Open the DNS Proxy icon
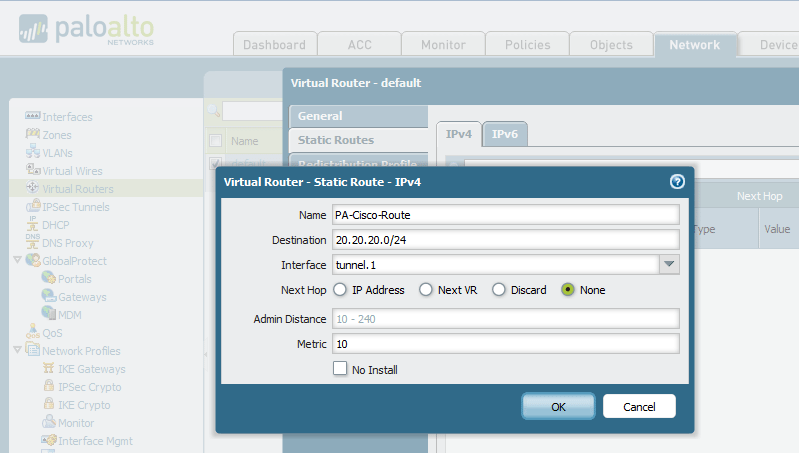The image size is (799, 453). click(32, 243)
